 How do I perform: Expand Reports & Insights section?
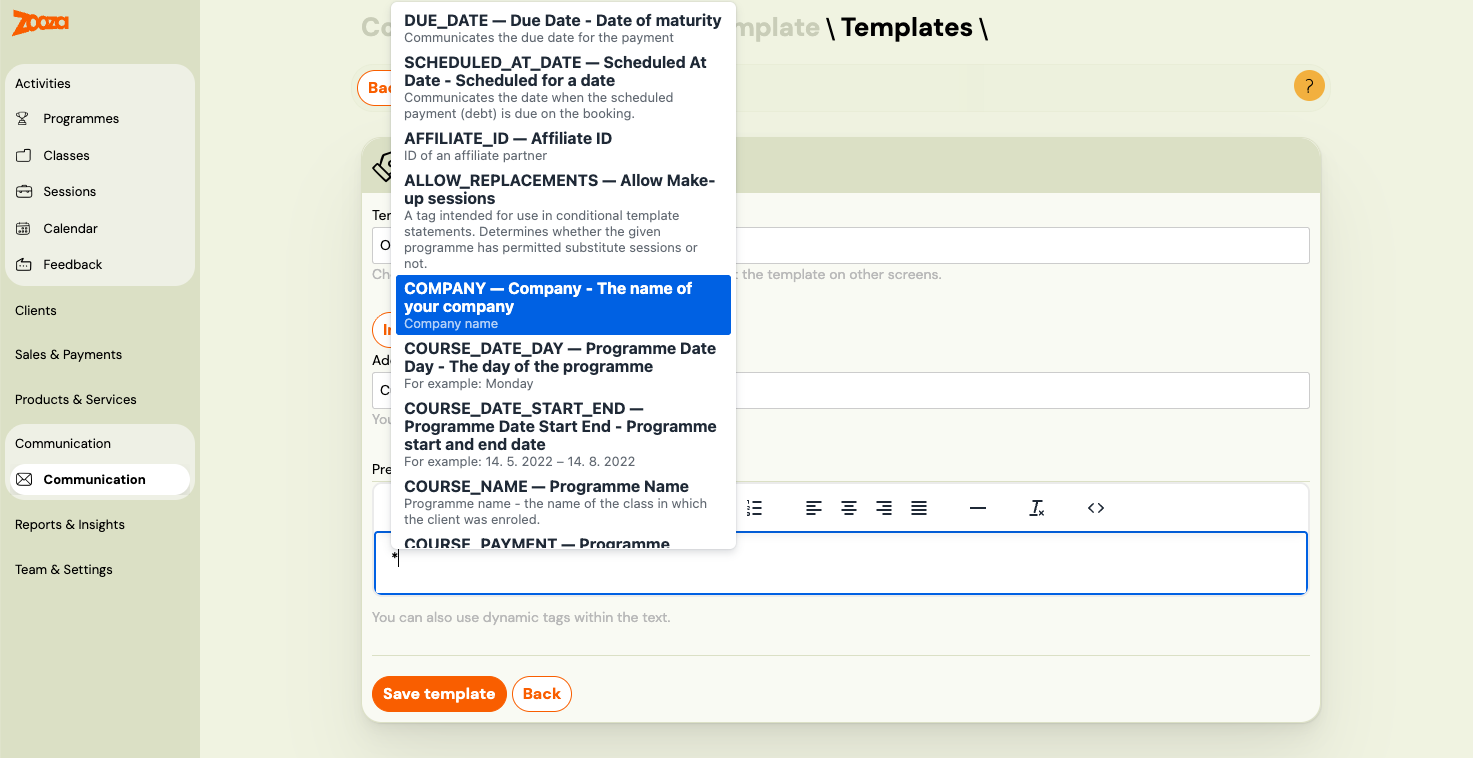[x=70, y=524]
